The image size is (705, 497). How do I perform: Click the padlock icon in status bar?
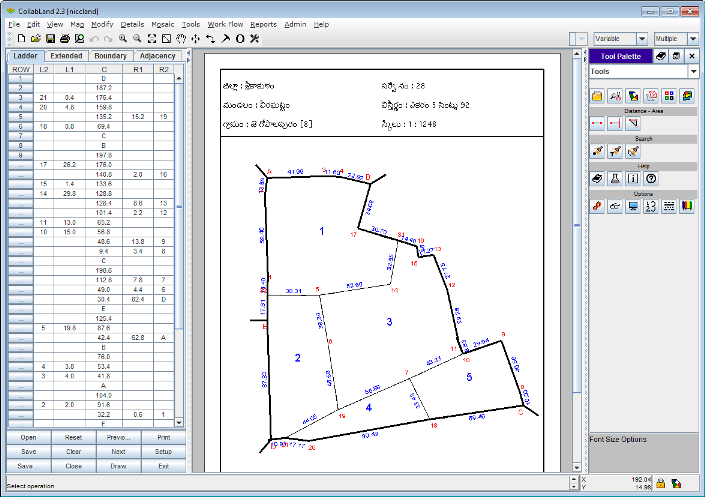660,484
